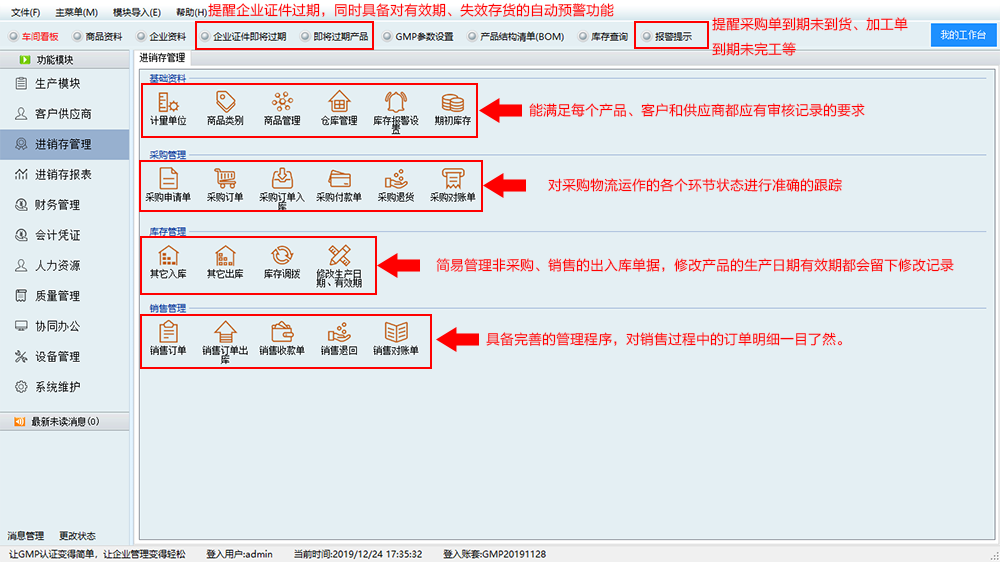This screenshot has height=562, width=1000.
Task: Open the 期初库存 coins icon
Action: pos(453,102)
